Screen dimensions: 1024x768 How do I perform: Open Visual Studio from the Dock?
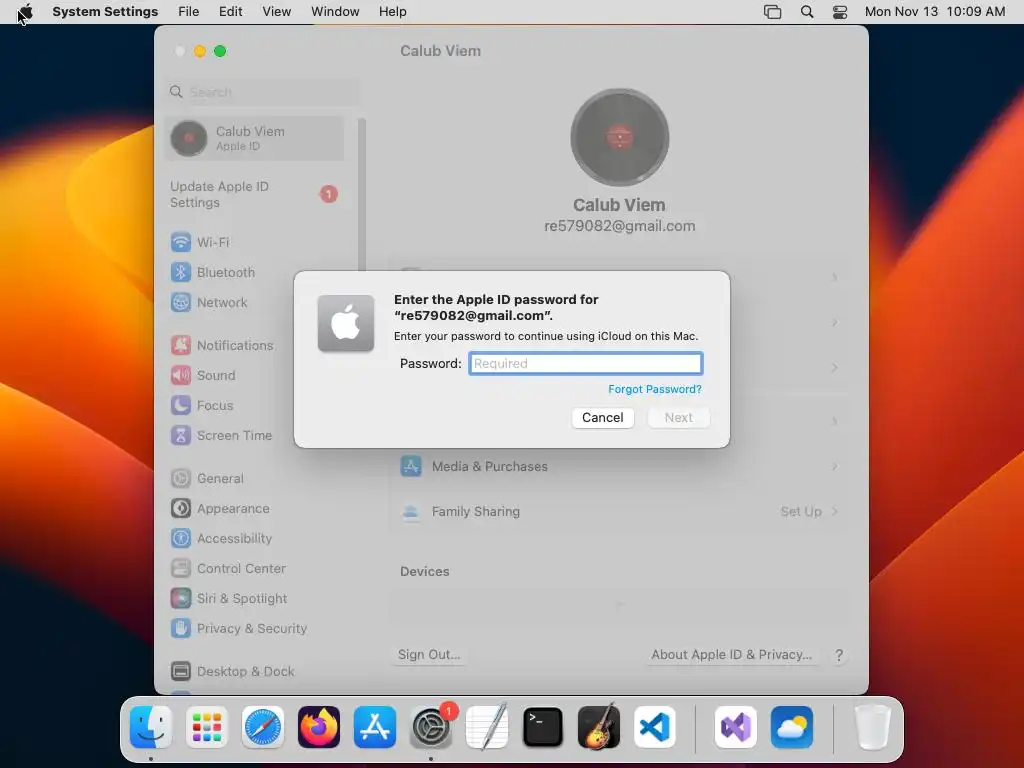pos(736,727)
